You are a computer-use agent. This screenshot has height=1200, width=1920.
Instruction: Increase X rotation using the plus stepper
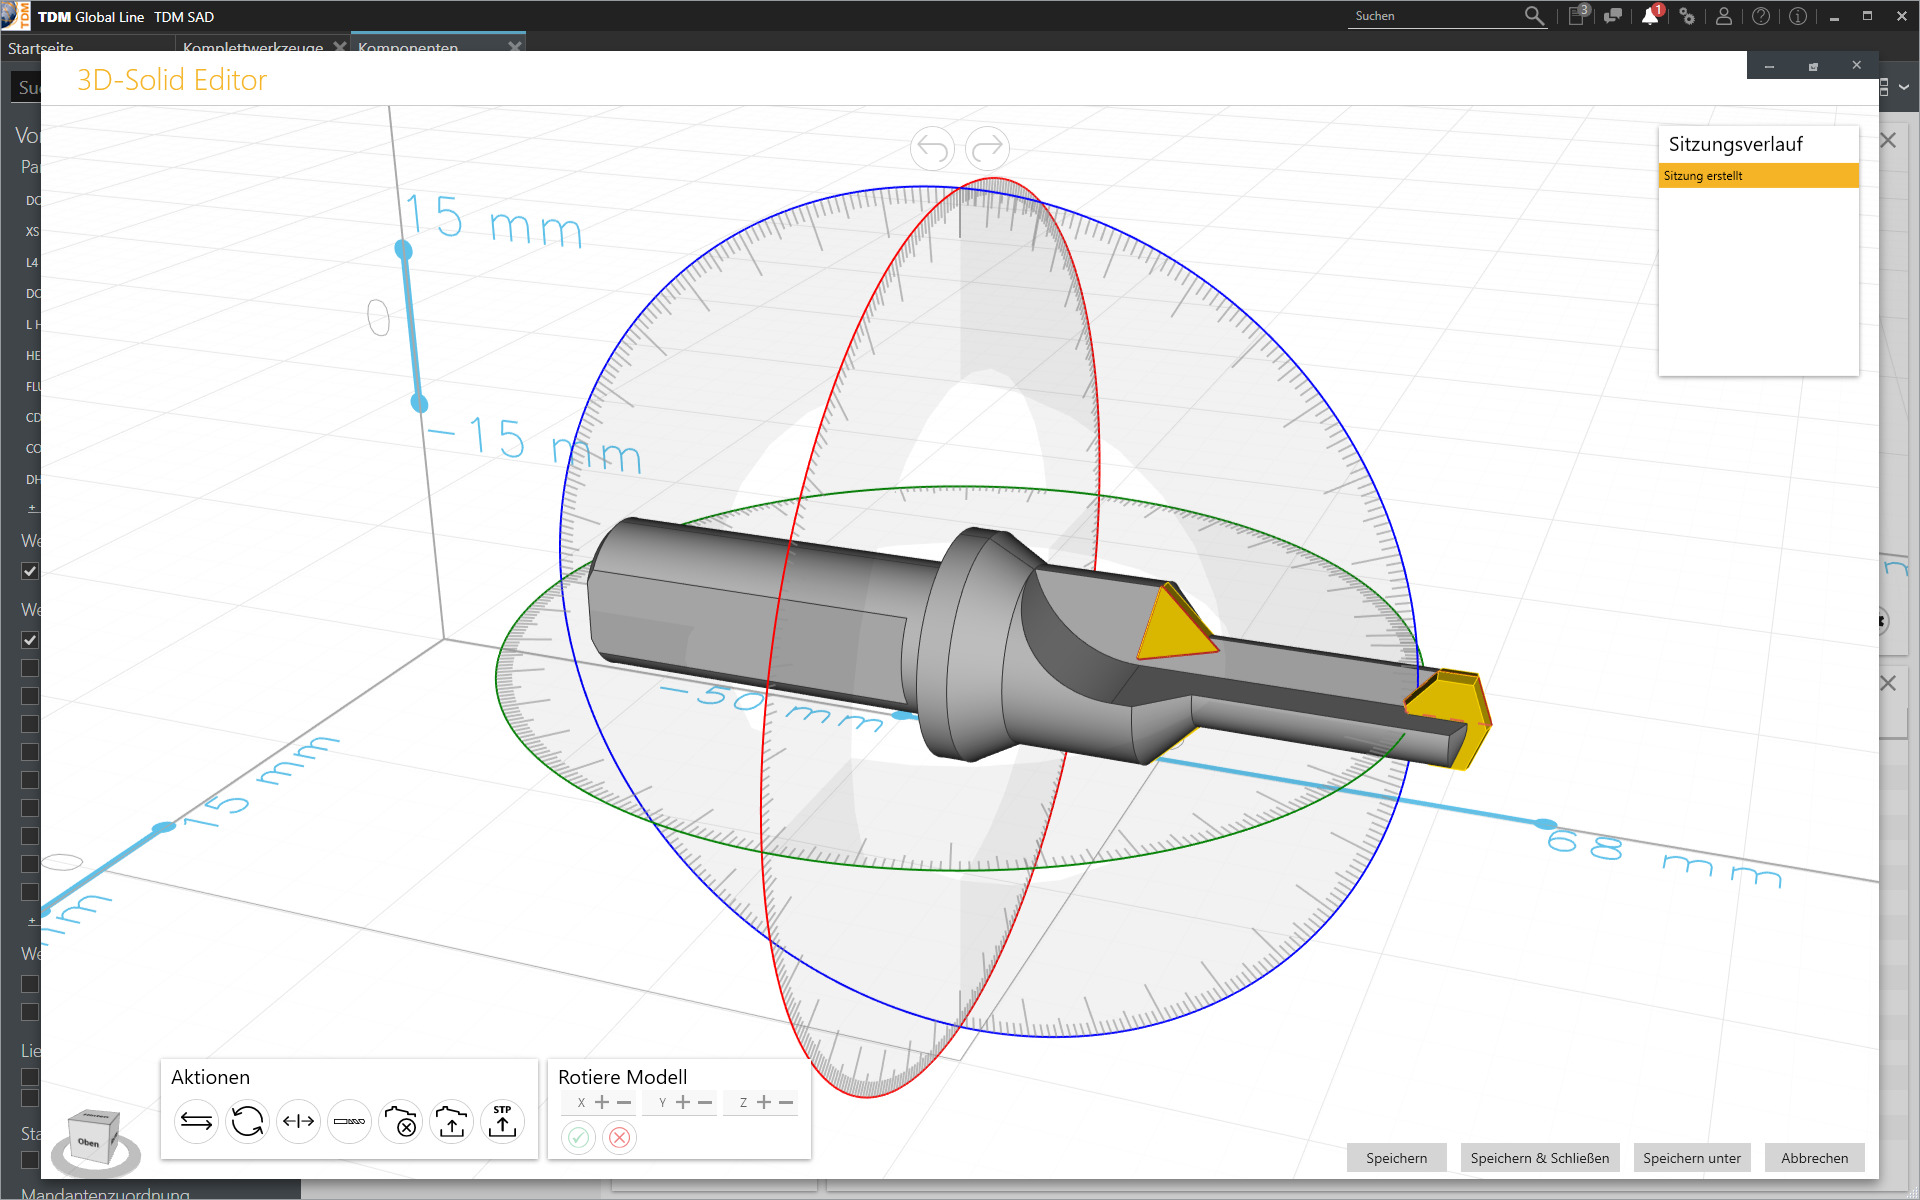(600, 1102)
